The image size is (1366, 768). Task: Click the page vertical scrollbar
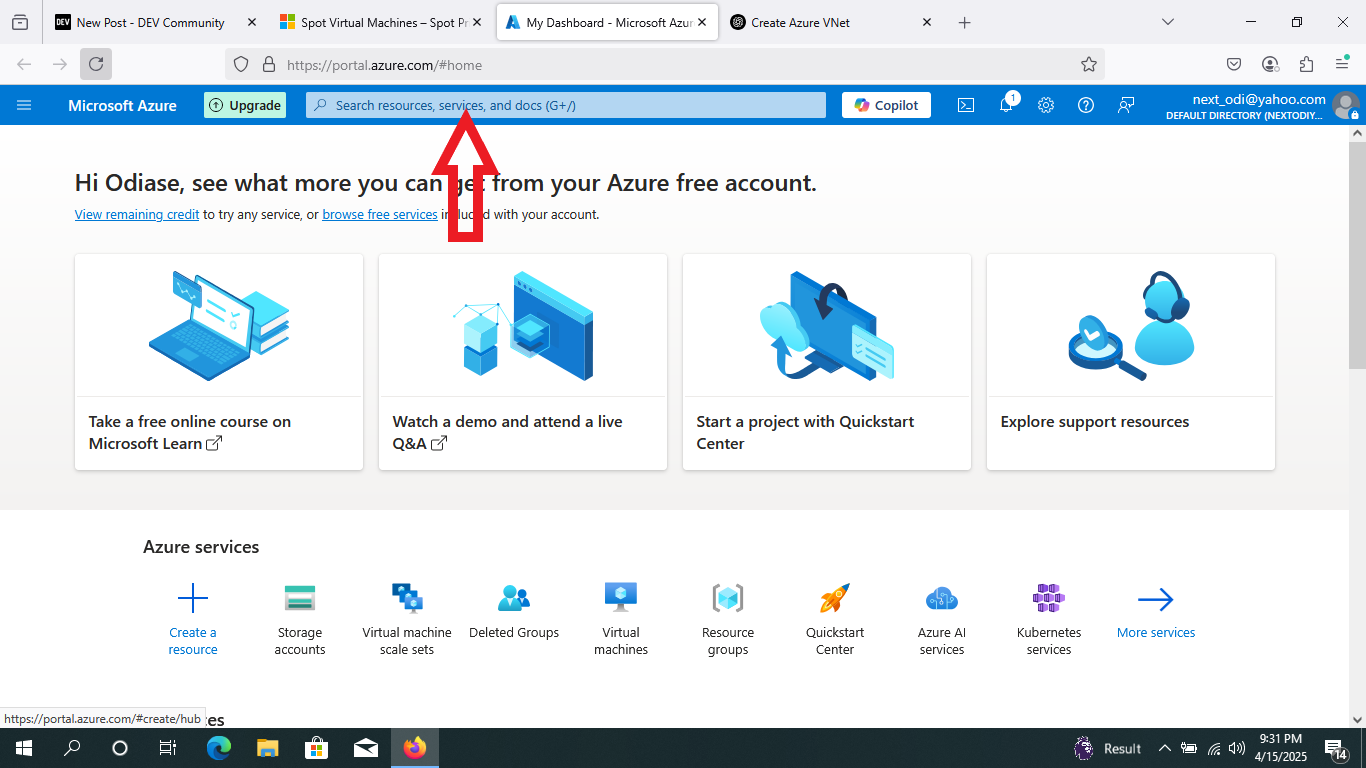tap(1357, 254)
